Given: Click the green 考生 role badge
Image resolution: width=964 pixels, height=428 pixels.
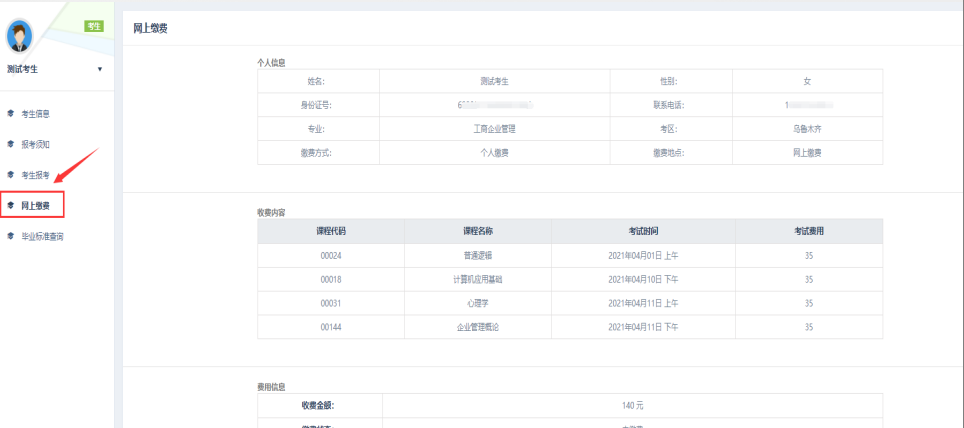Looking at the screenshot, I should [x=93, y=26].
